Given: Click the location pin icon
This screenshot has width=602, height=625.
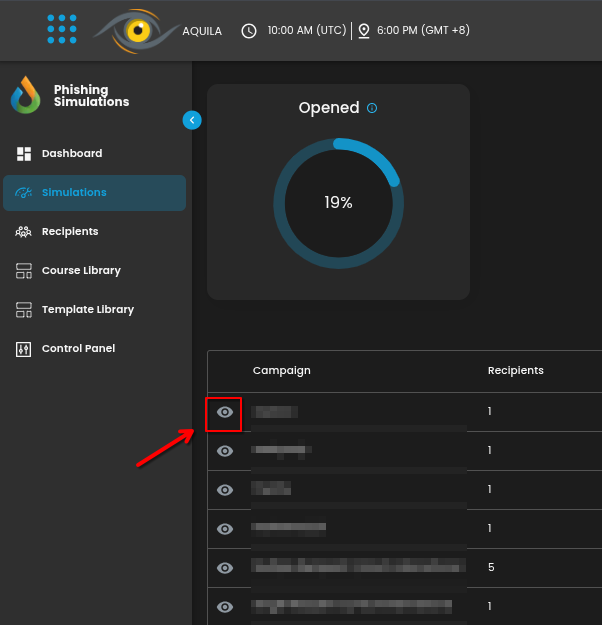Looking at the screenshot, I should coord(363,30).
